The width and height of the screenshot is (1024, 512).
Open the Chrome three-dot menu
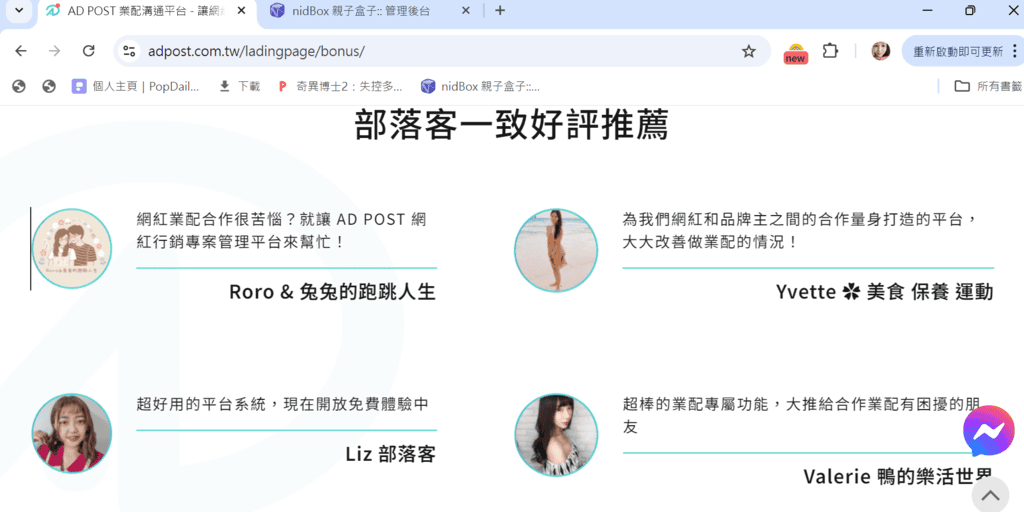pyautogui.click(x=1014, y=52)
